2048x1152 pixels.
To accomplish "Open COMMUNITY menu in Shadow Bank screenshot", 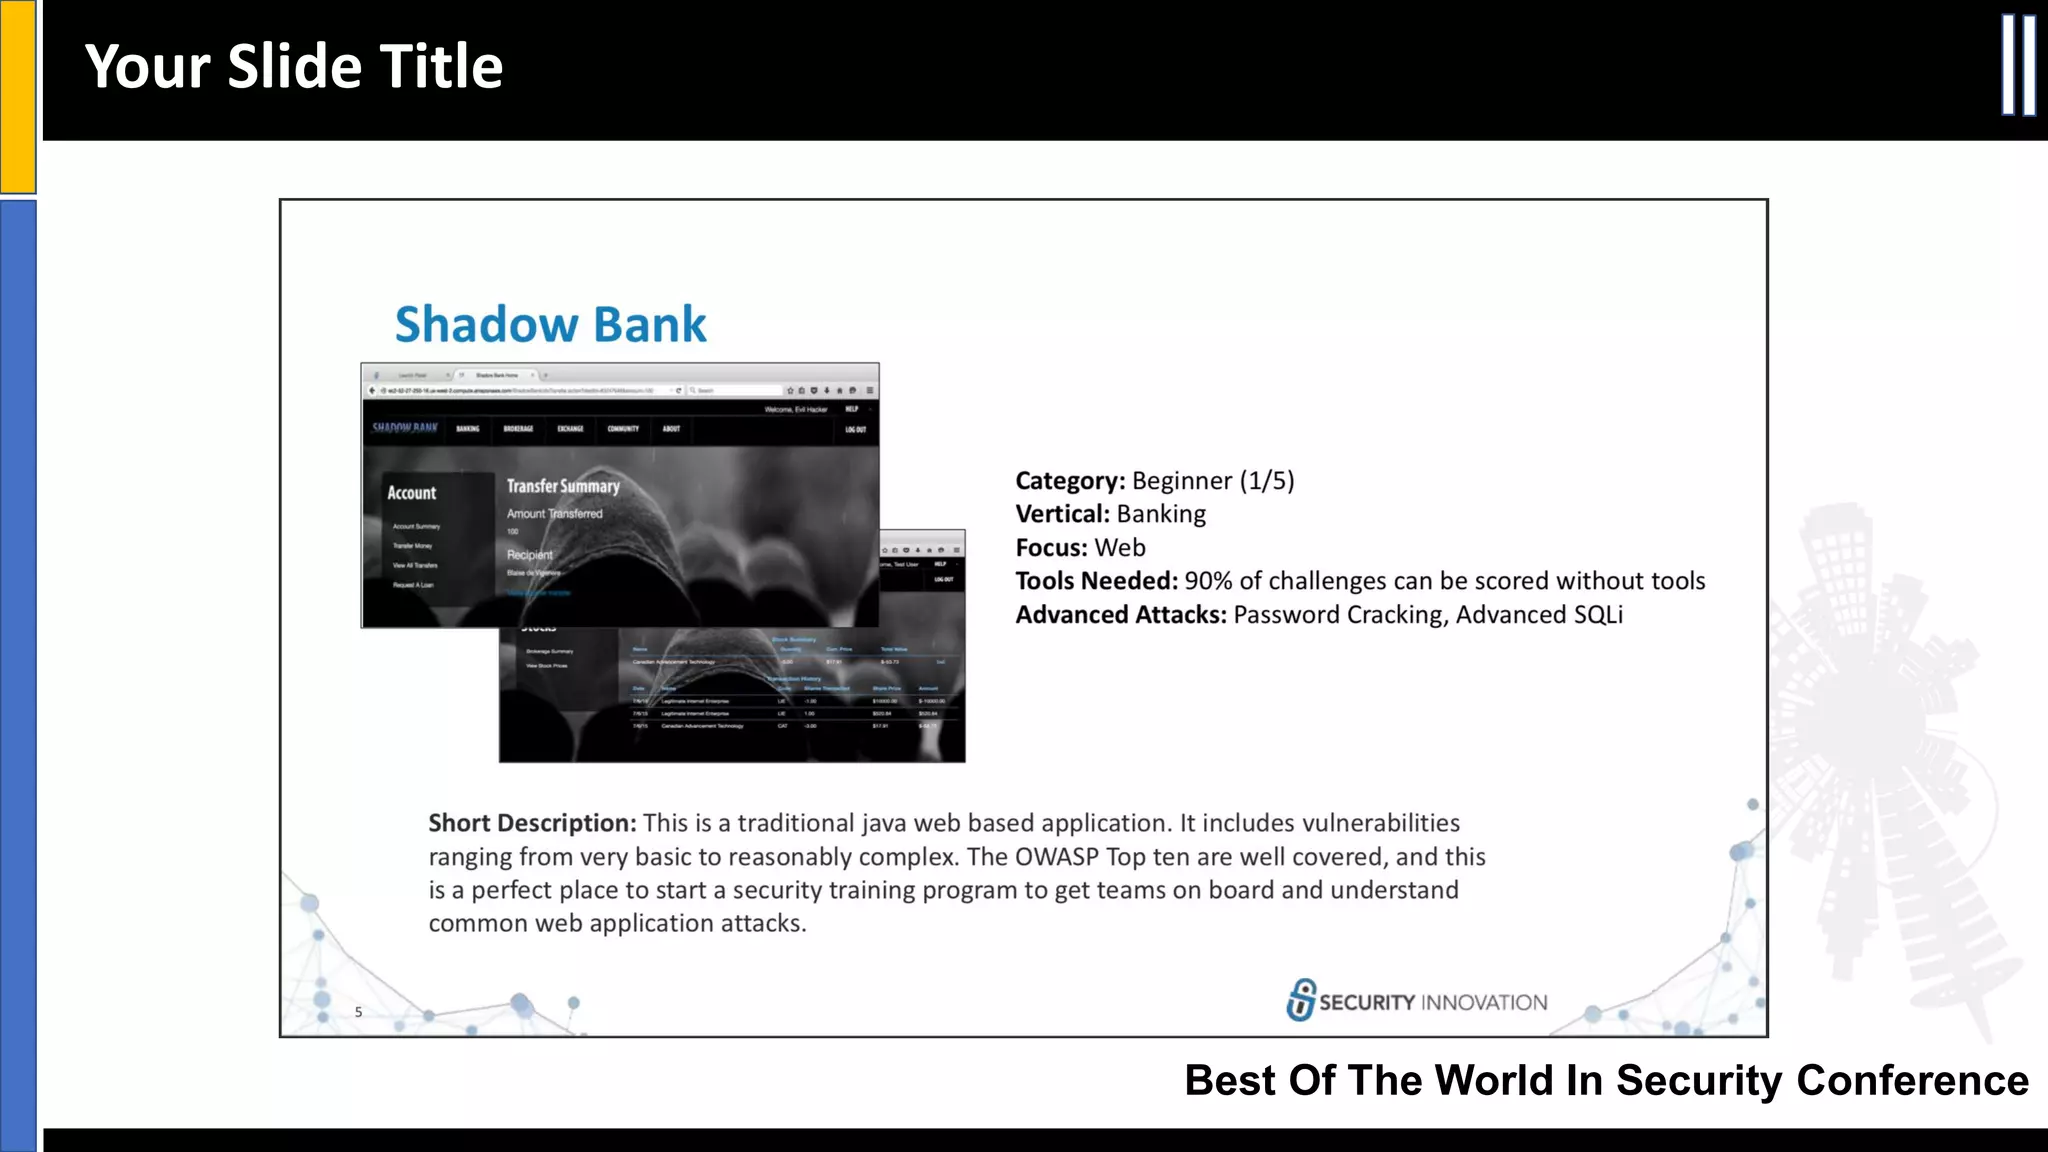I will click(623, 428).
